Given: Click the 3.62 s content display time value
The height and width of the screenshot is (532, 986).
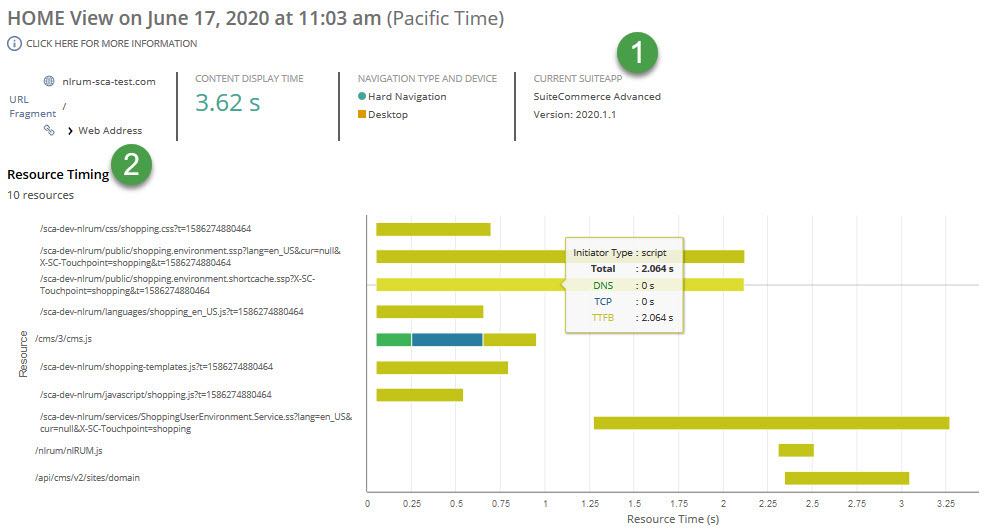Looking at the screenshot, I should tap(228, 103).
